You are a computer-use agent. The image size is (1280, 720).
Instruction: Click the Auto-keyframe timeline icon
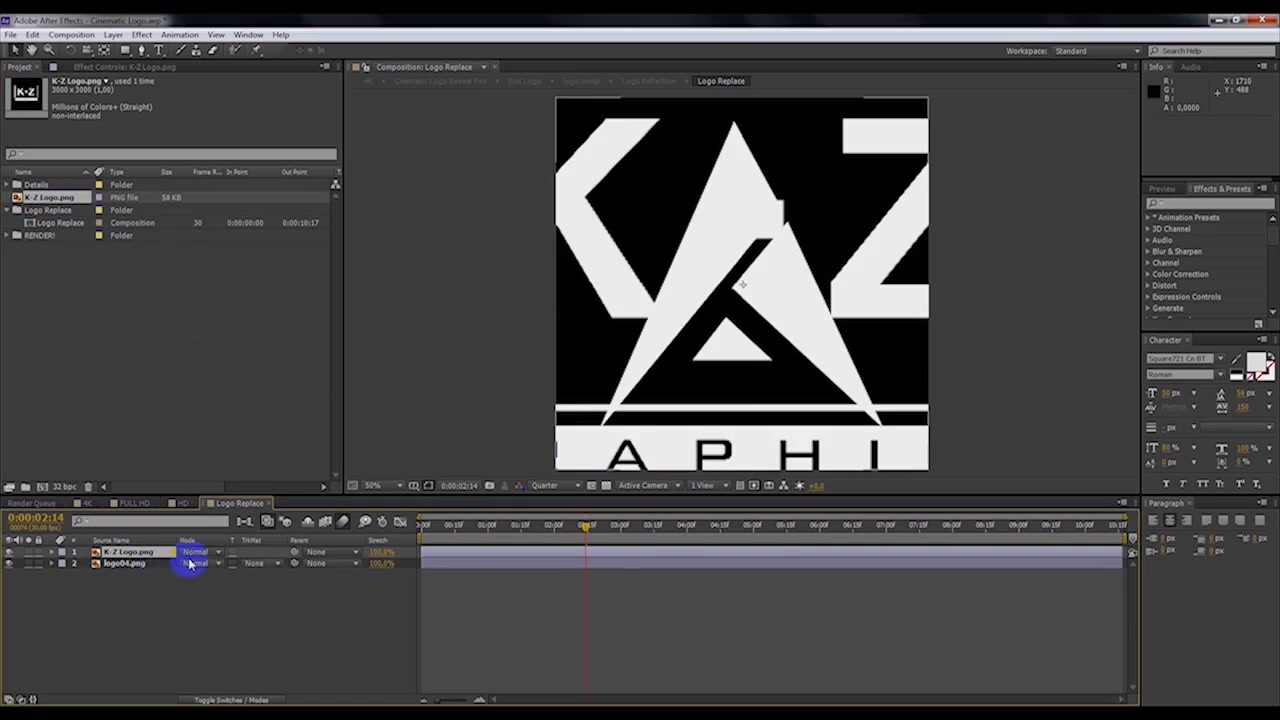click(382, 521)
